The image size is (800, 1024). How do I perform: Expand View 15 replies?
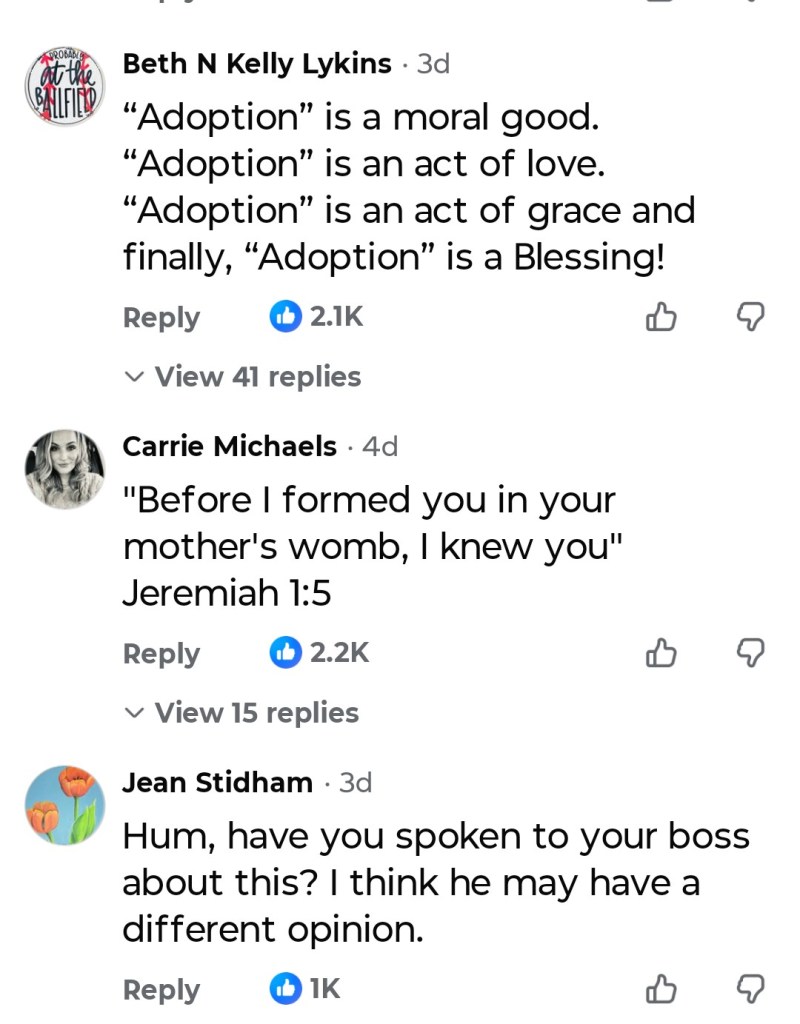(242, 713)
